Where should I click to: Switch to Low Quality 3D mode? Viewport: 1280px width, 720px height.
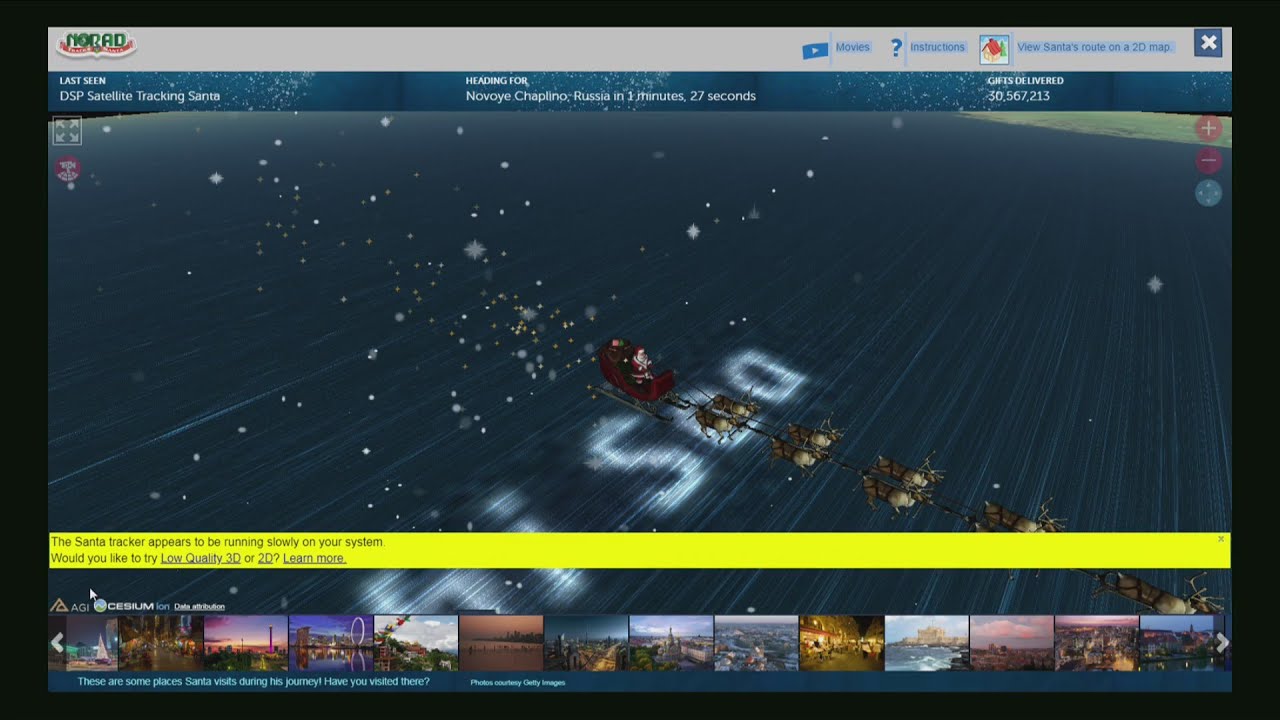coord(200,558)
